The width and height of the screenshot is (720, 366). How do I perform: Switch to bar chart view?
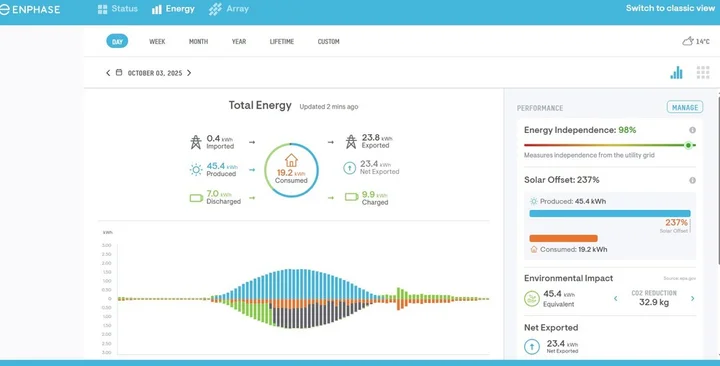(676, 73)
